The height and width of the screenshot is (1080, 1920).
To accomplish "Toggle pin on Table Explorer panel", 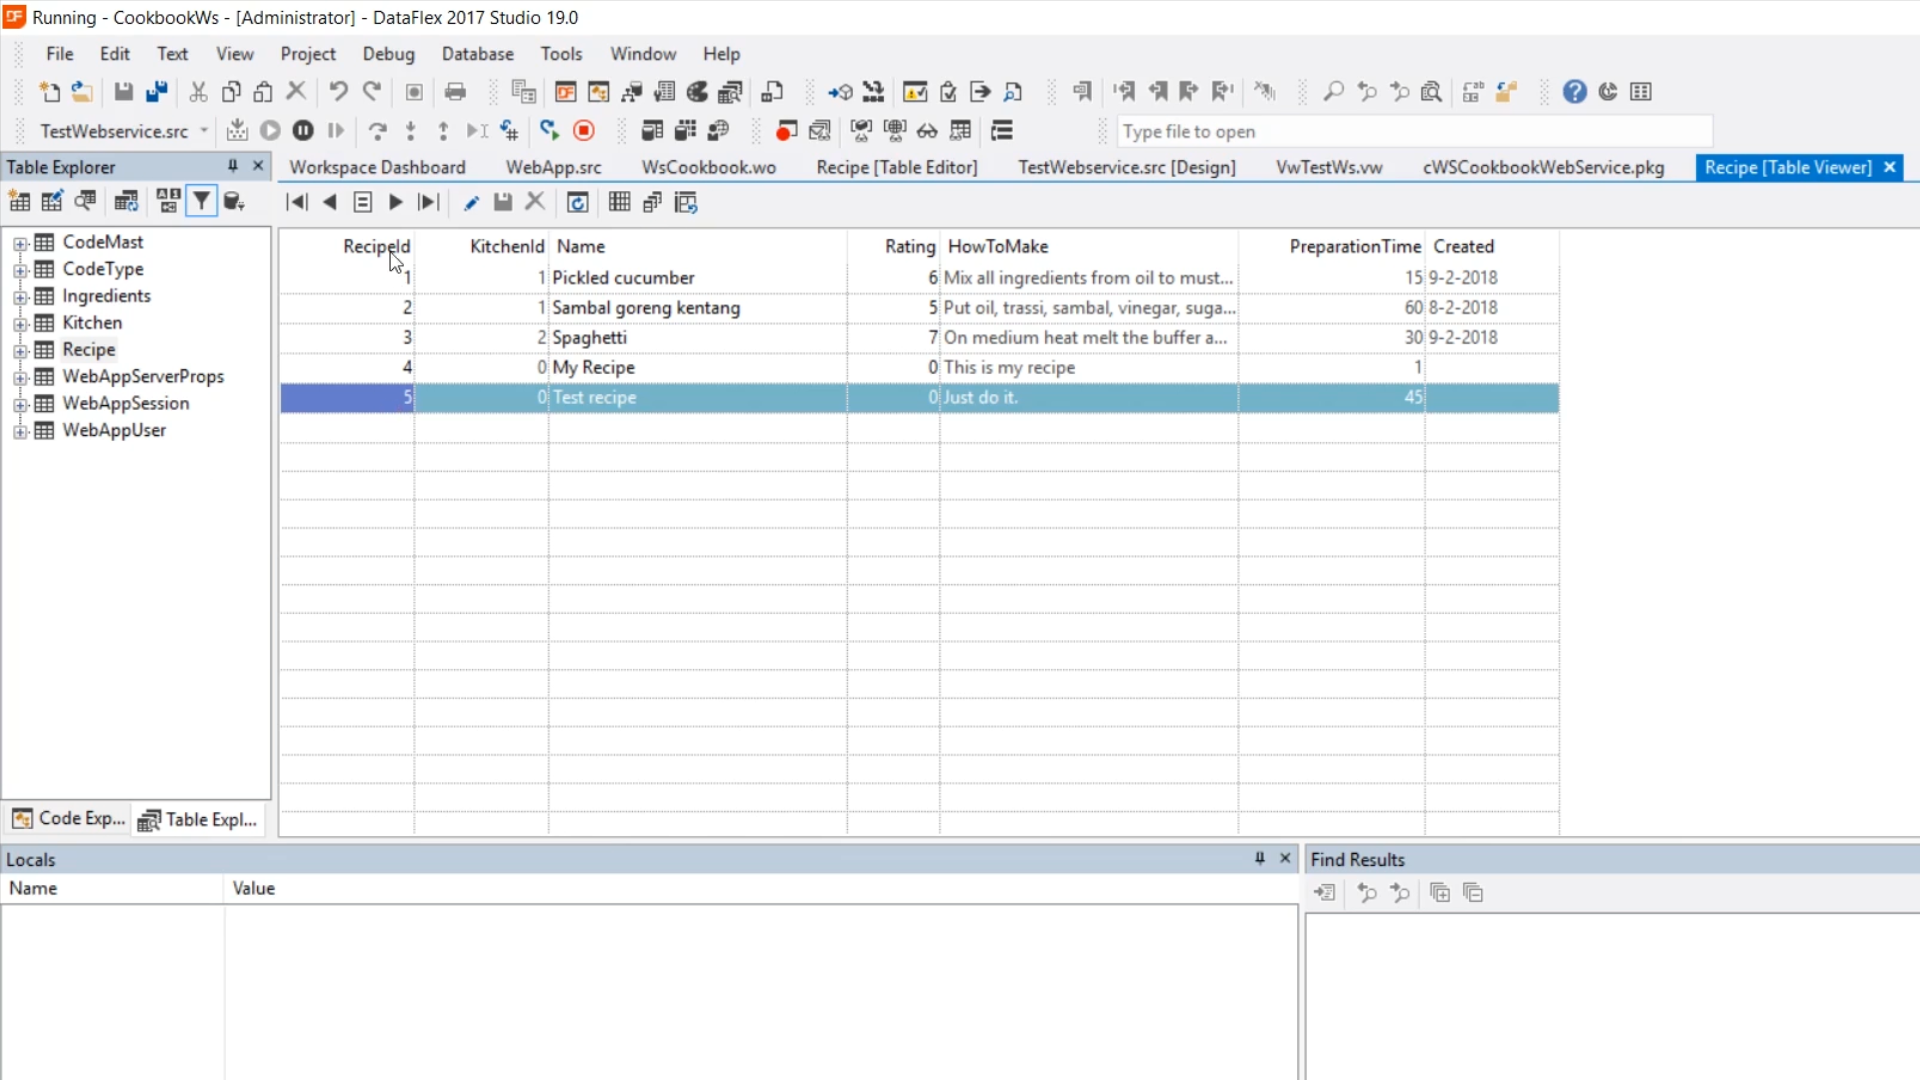I will [233, 166].
